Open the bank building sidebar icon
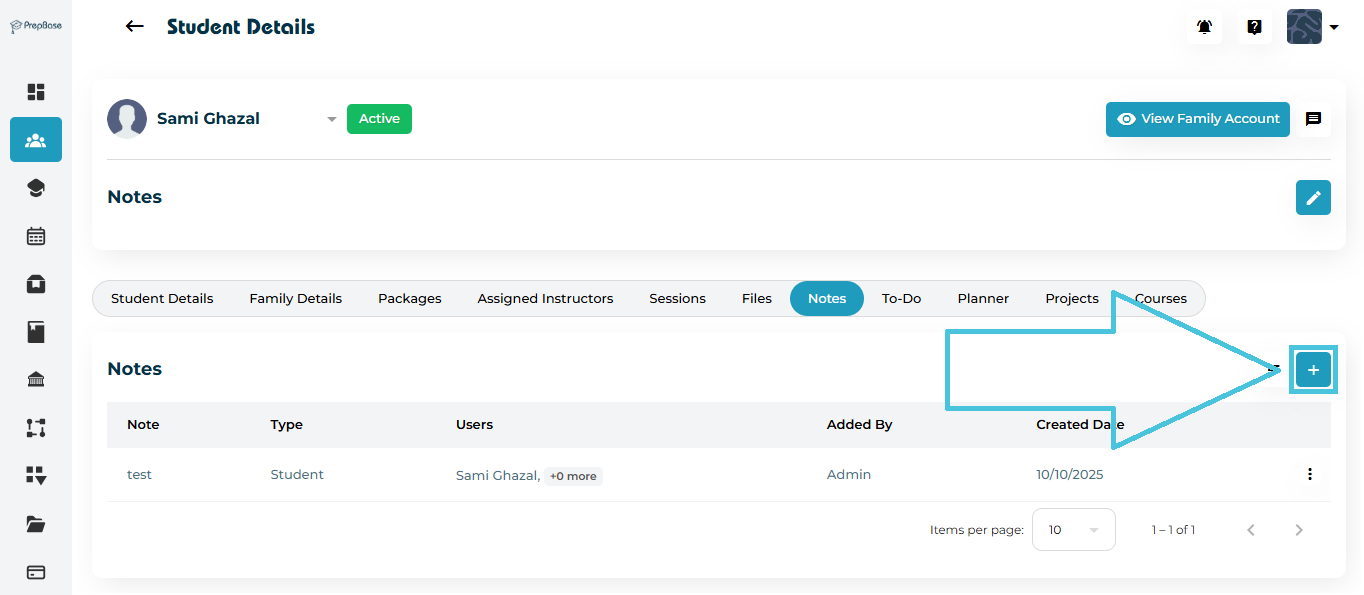This screenshot has width=1364, height=595. click(x=36, y=380)
